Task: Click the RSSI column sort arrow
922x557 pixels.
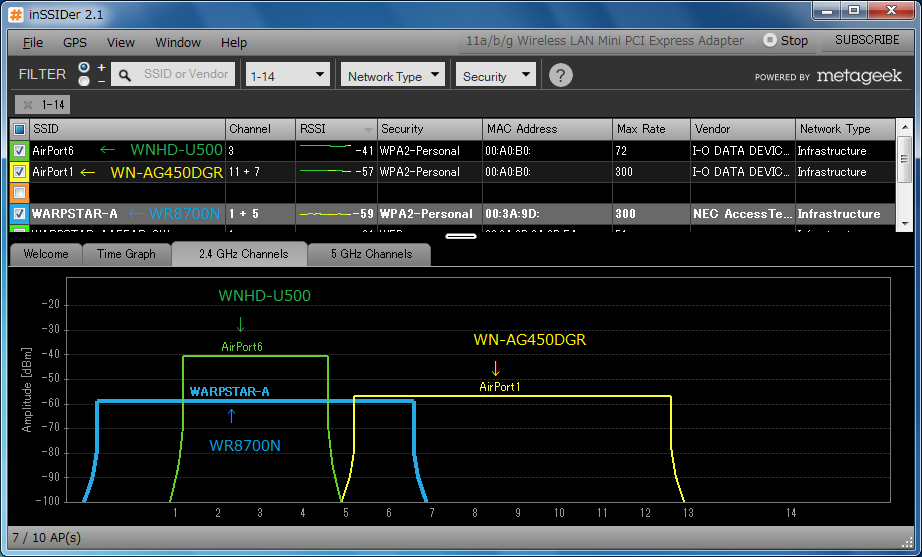Action: pos(368,129)
